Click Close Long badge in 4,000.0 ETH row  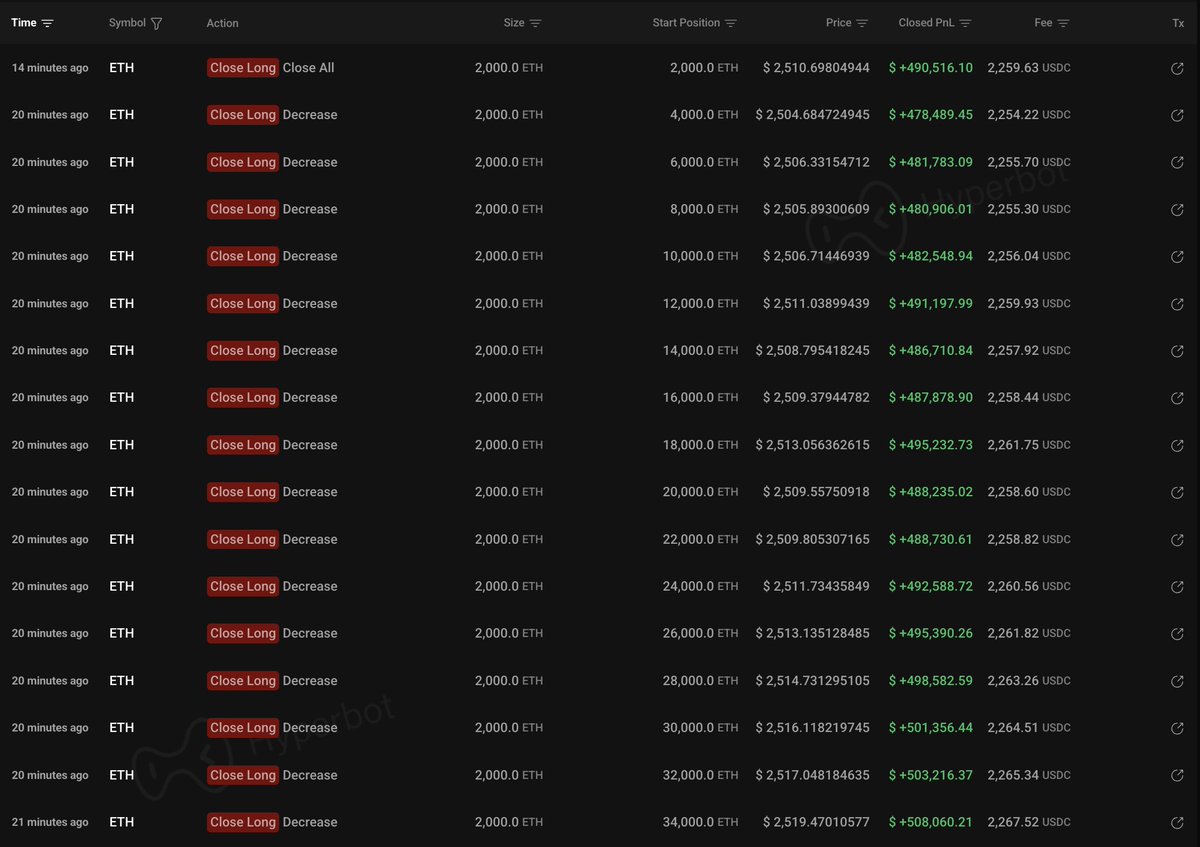243,115
